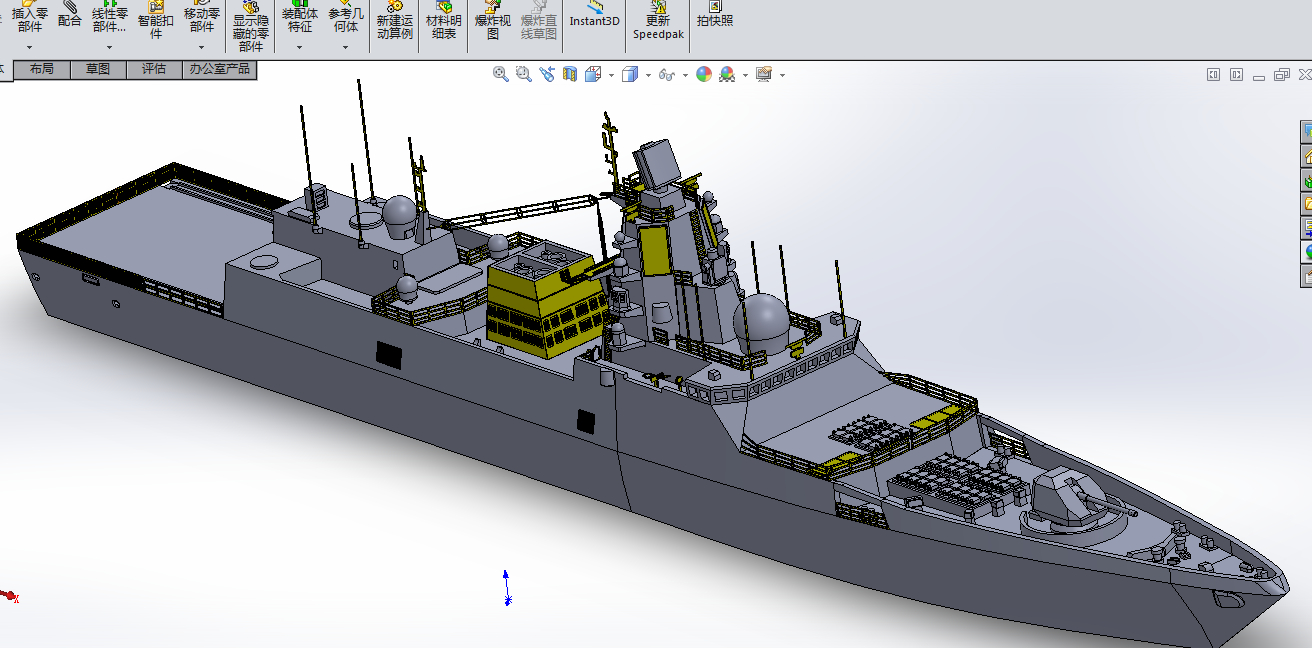The image size is (1312, 648).
Task: Expand the Display Style dropdown arrow
Action: pyautogui.click(x=648, y=76)
